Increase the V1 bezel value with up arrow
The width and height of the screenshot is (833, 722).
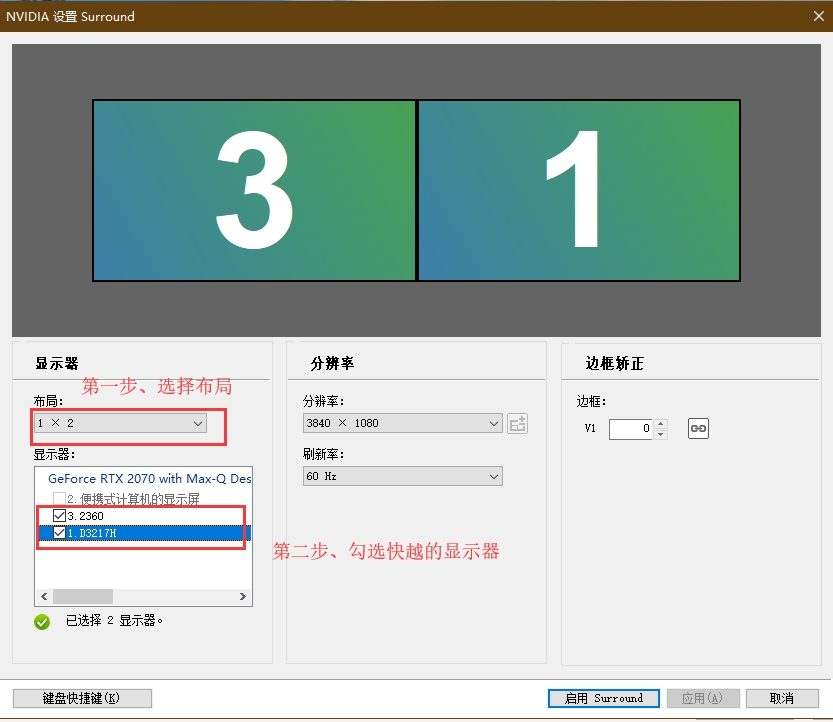coord(660,424)
